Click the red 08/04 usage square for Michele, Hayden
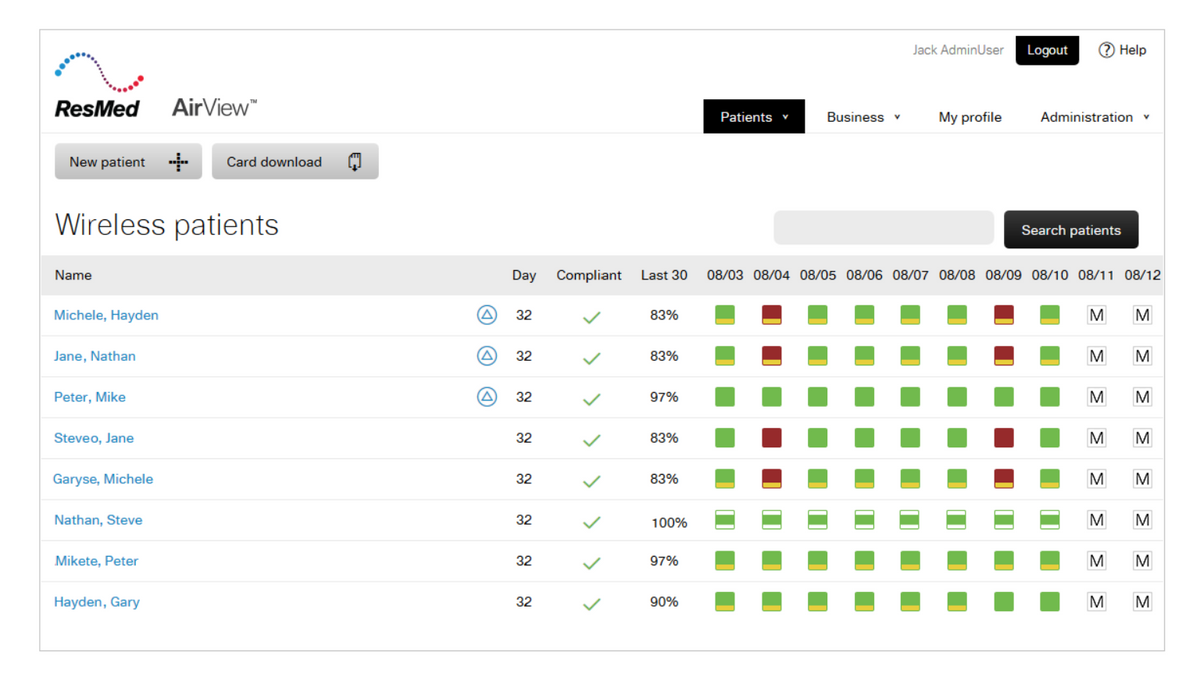Image resolution: width=1200 pixels, height=673 pixels. pos(771,315)
